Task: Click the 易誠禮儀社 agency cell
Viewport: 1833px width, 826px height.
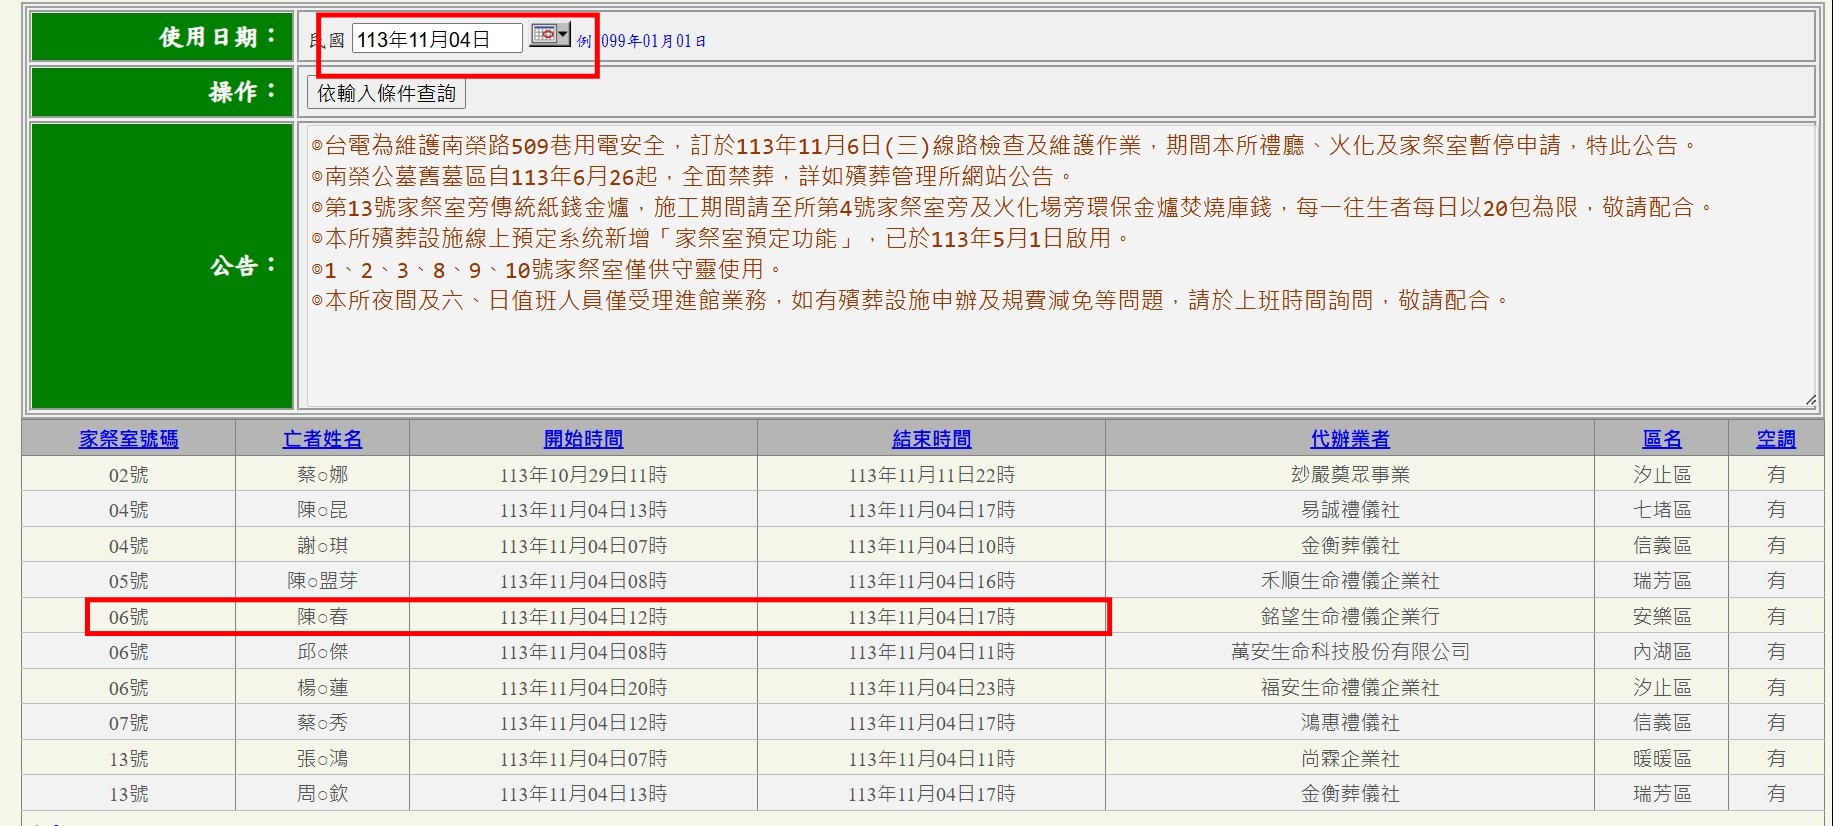Action: pos(1349,510)
